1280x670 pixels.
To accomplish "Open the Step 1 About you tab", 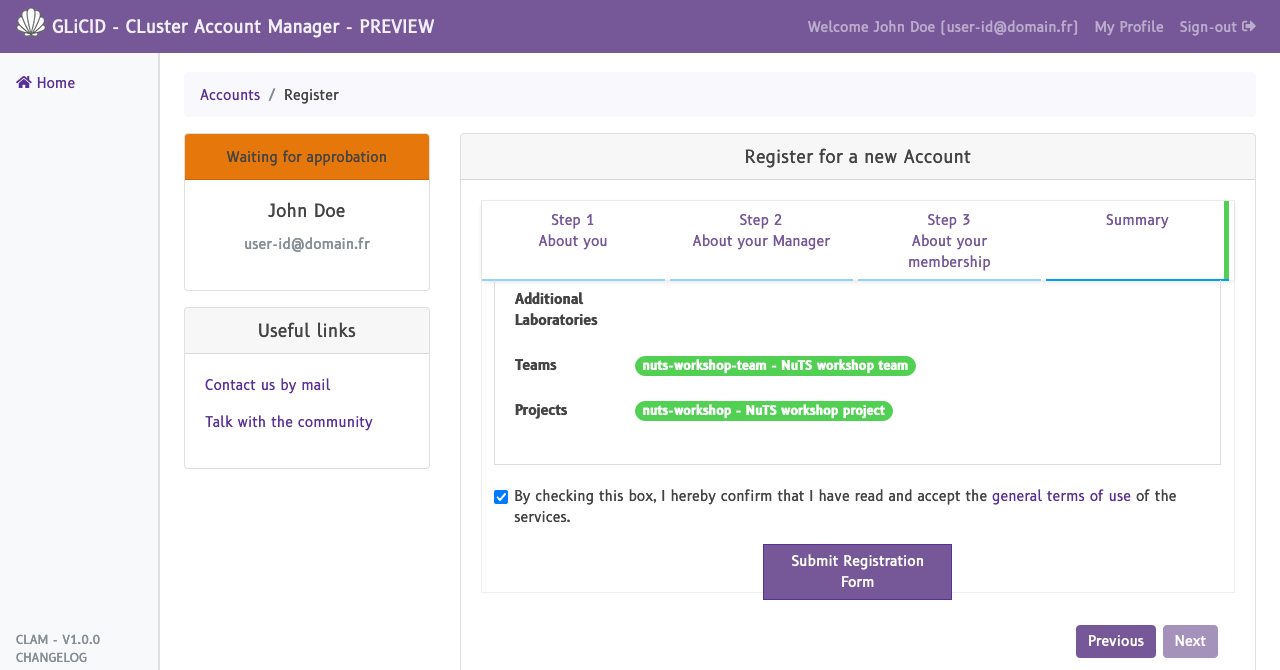I will pyautogui.click(x=573, y=231).
